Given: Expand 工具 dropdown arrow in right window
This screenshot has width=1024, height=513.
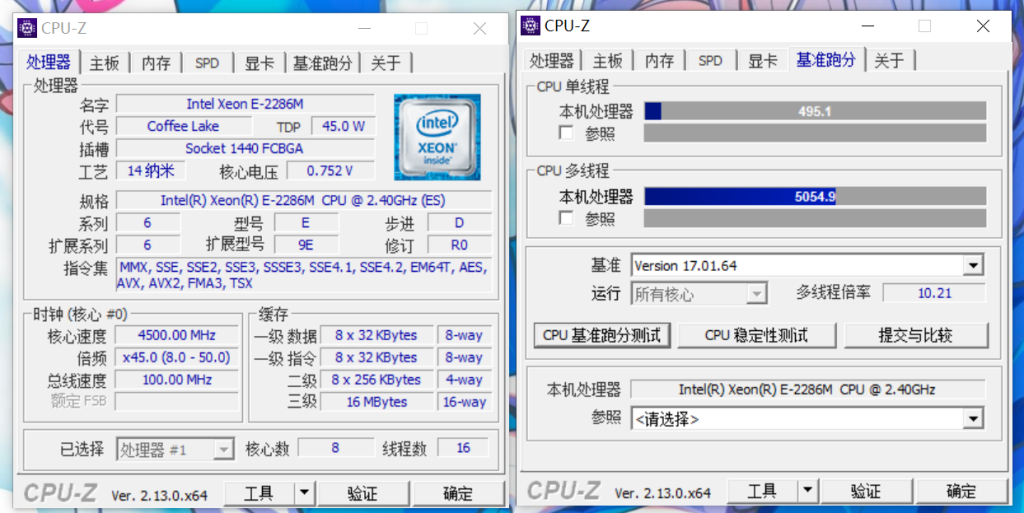Looking at the screenshot, I should pyautogui.click(x=808, y=490).
